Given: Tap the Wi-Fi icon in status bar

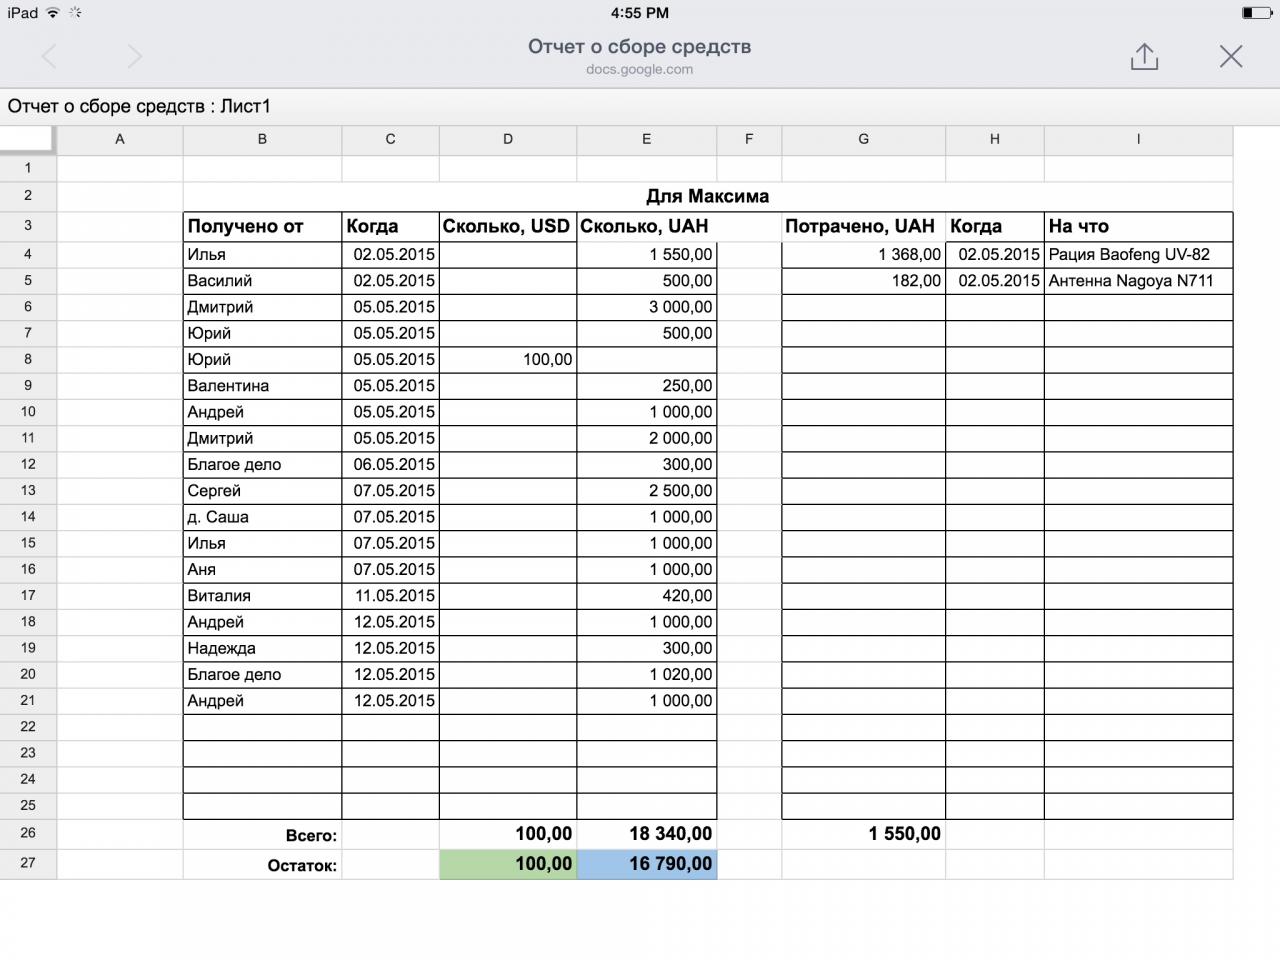Looking at the screenshot, I should pos(52,13).
